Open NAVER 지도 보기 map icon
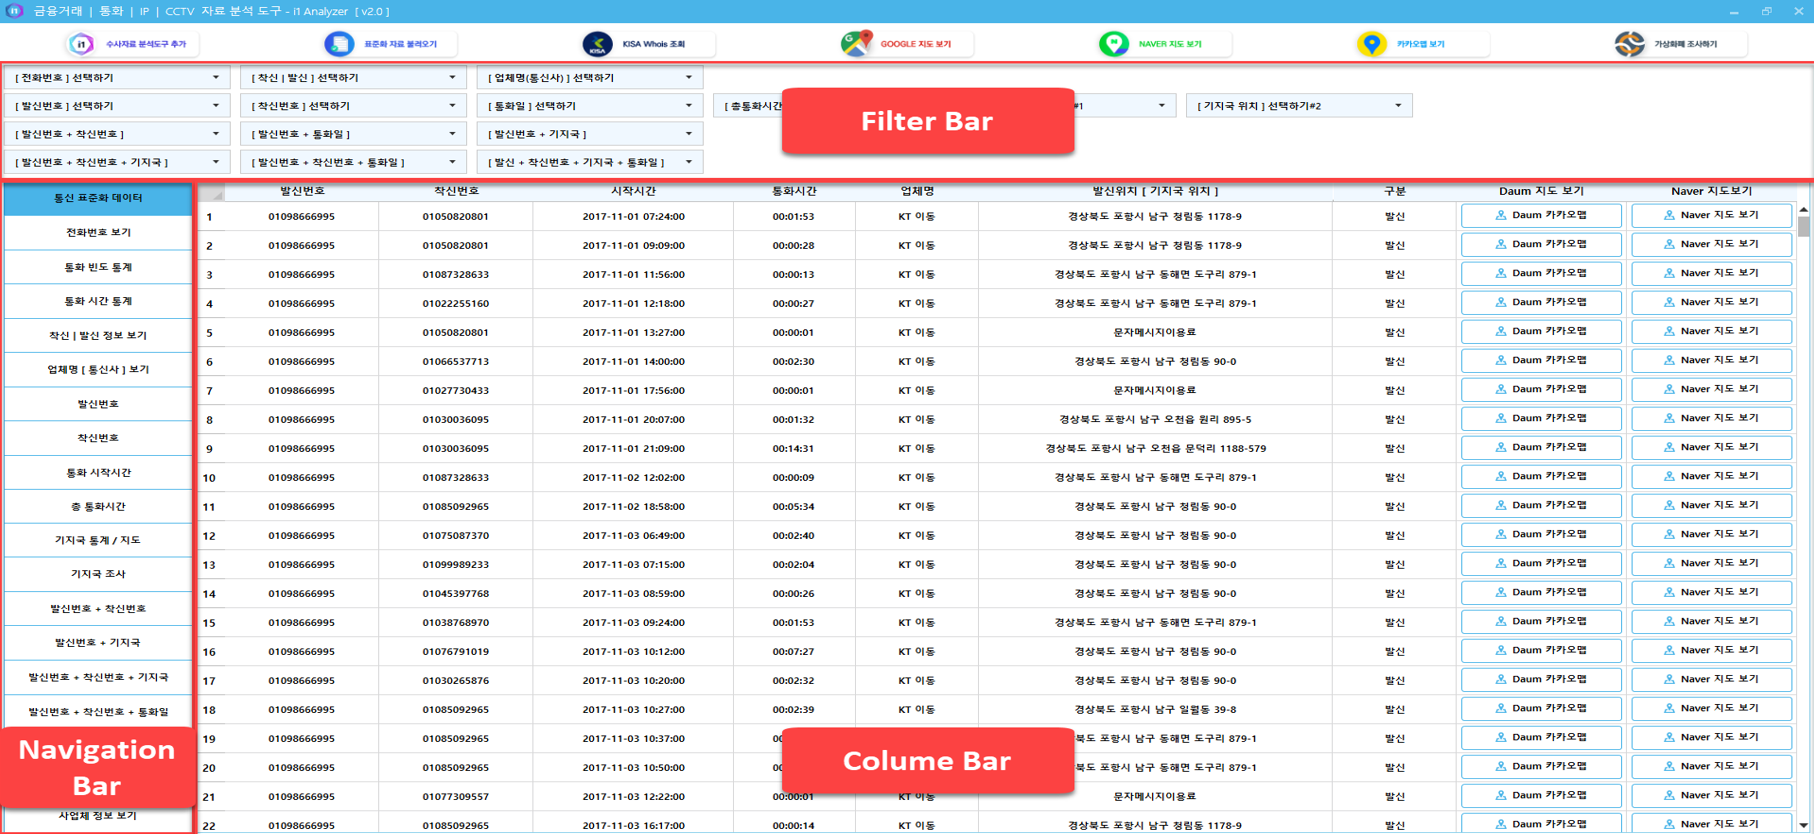The image size is (1814, 834). (x=1113, y=44)
